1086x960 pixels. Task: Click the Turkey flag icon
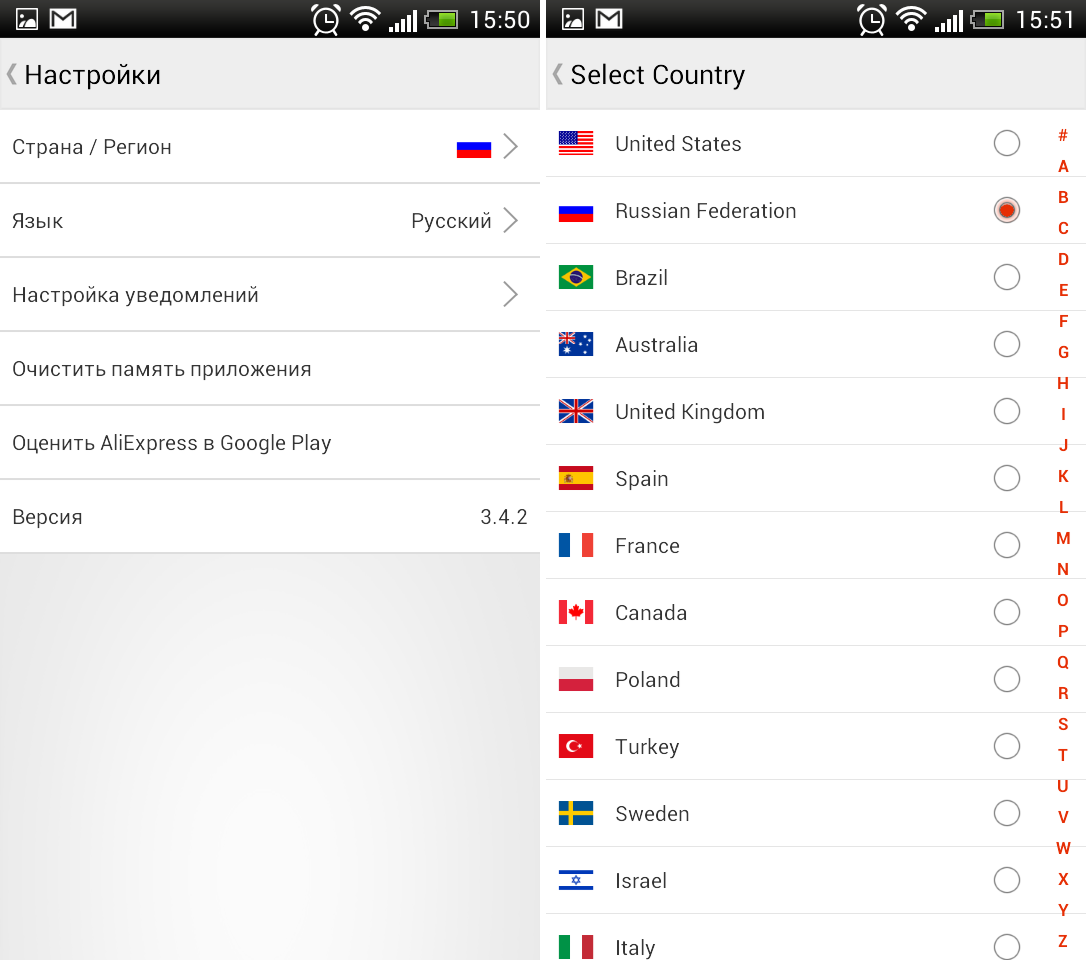pos(576,746)
